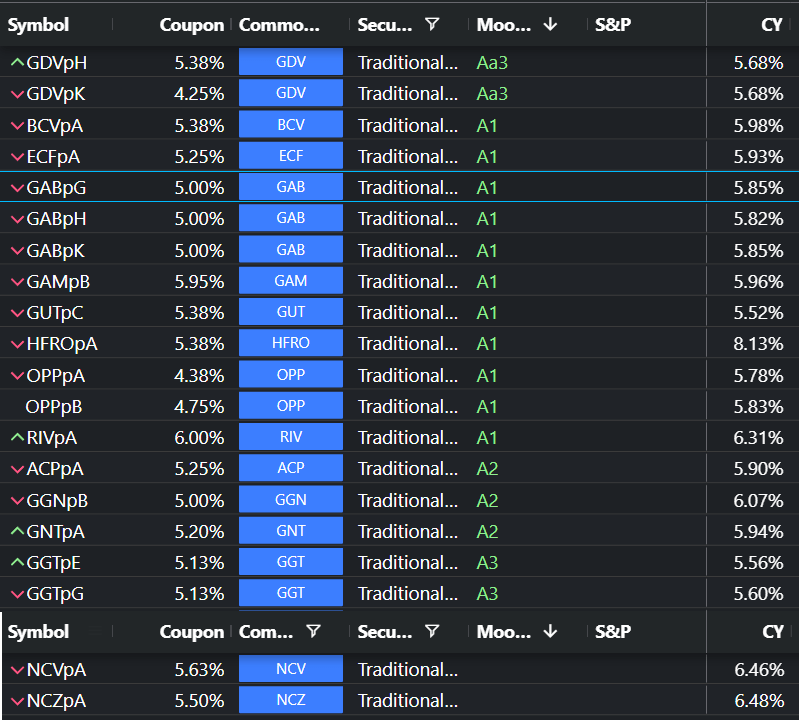Click the down arrow beside NCVpA
Viewport: 799px width, 720px height.
coord(17,670)
